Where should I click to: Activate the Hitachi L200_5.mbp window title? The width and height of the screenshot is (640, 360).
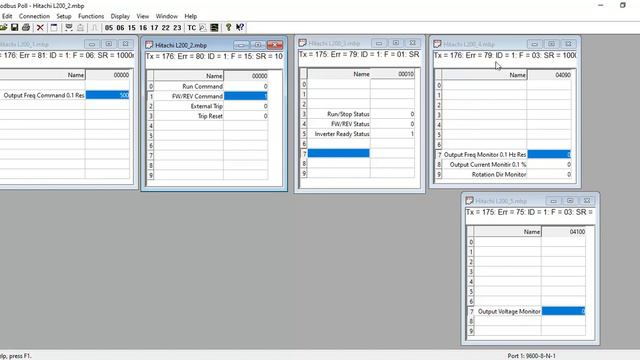501,201
